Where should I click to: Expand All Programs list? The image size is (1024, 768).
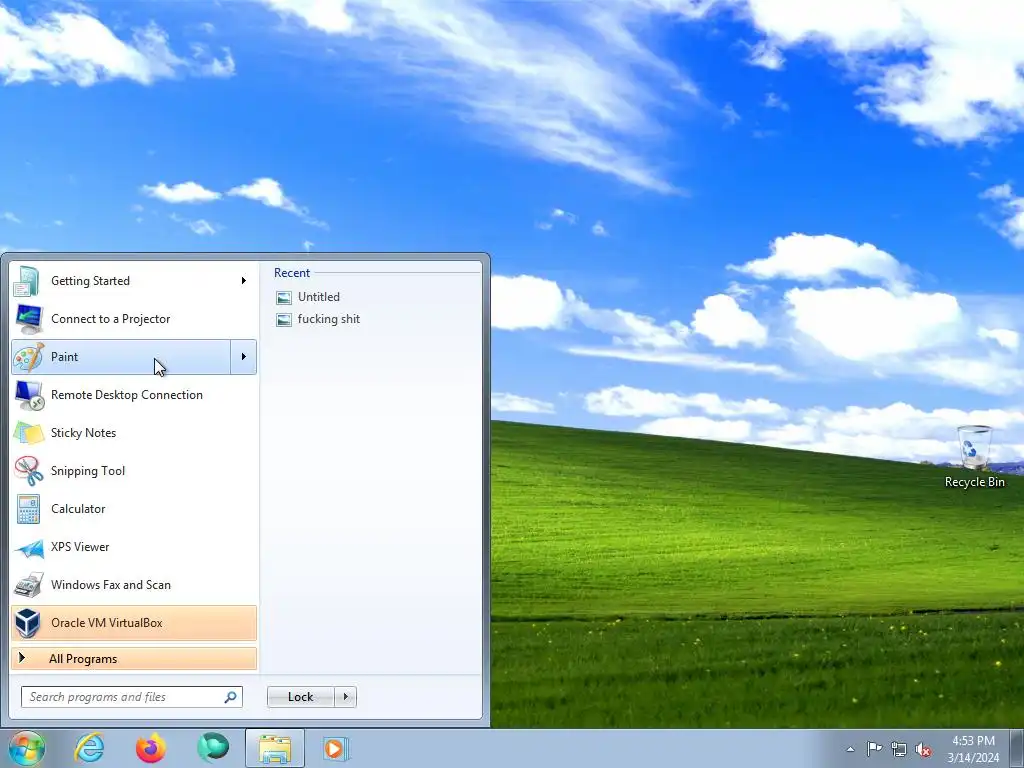pyautogui.click(x=133, y=659)
